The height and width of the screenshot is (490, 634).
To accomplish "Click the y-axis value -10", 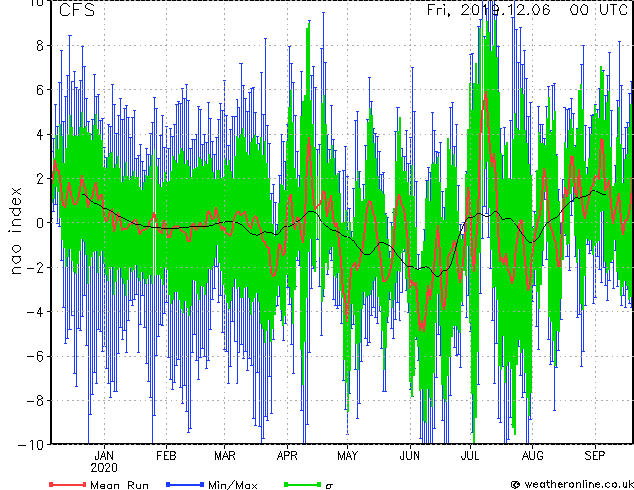I will pos(31,445).
